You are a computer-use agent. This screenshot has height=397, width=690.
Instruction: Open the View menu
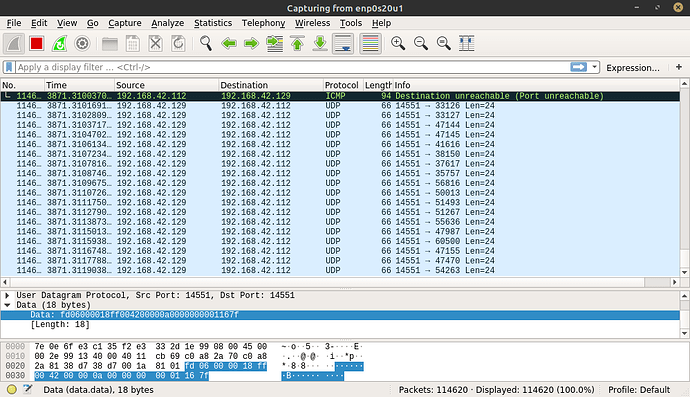[67, 23]
